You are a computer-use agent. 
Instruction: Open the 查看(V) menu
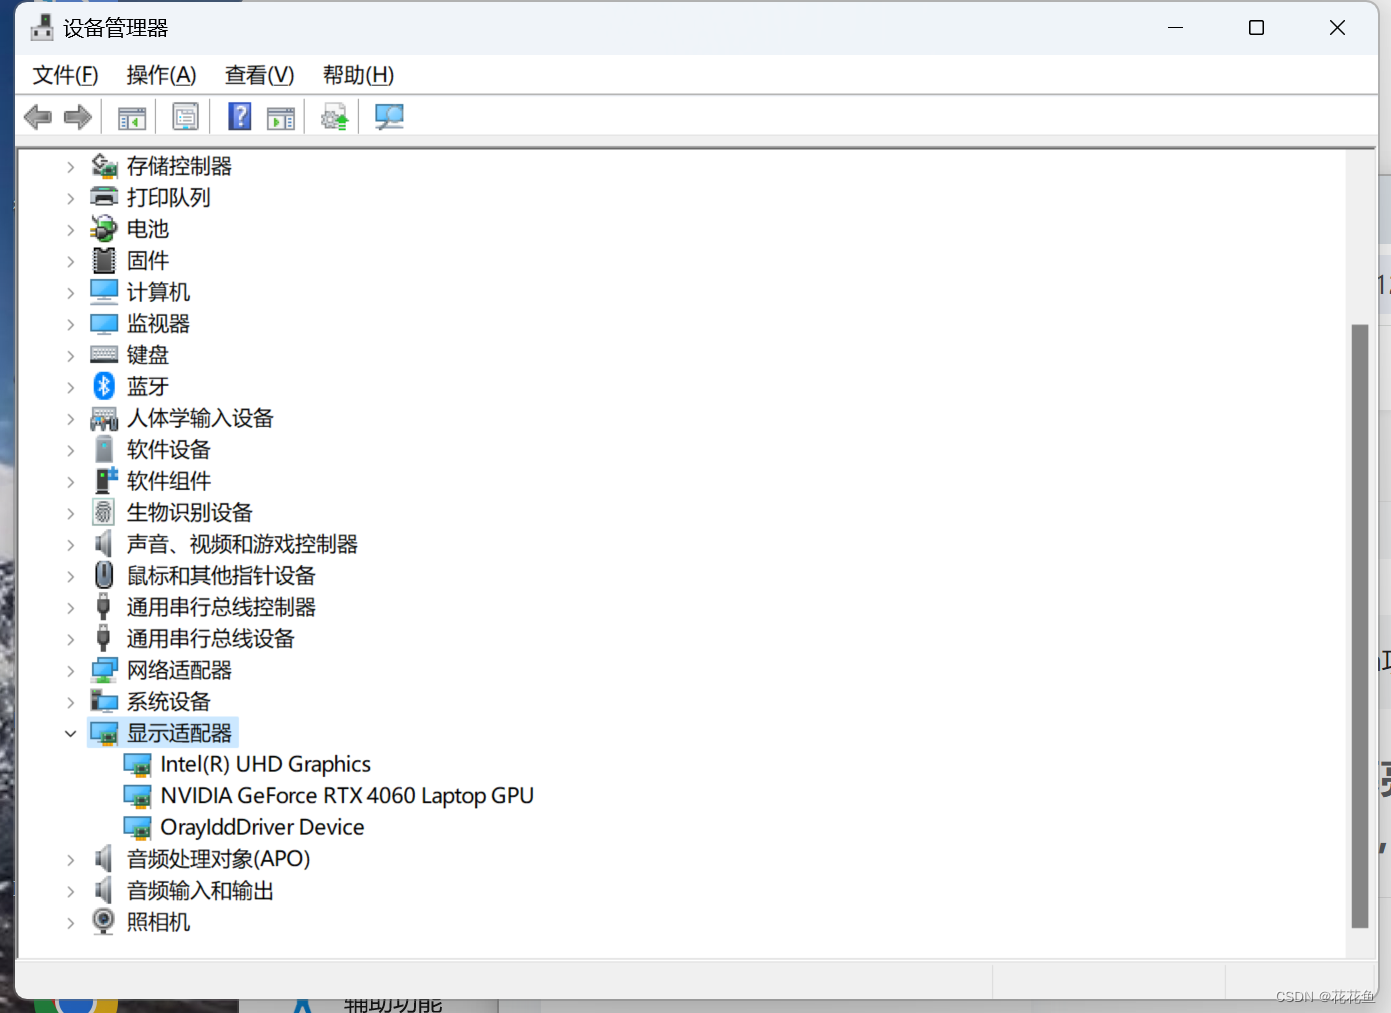[259, 75]
